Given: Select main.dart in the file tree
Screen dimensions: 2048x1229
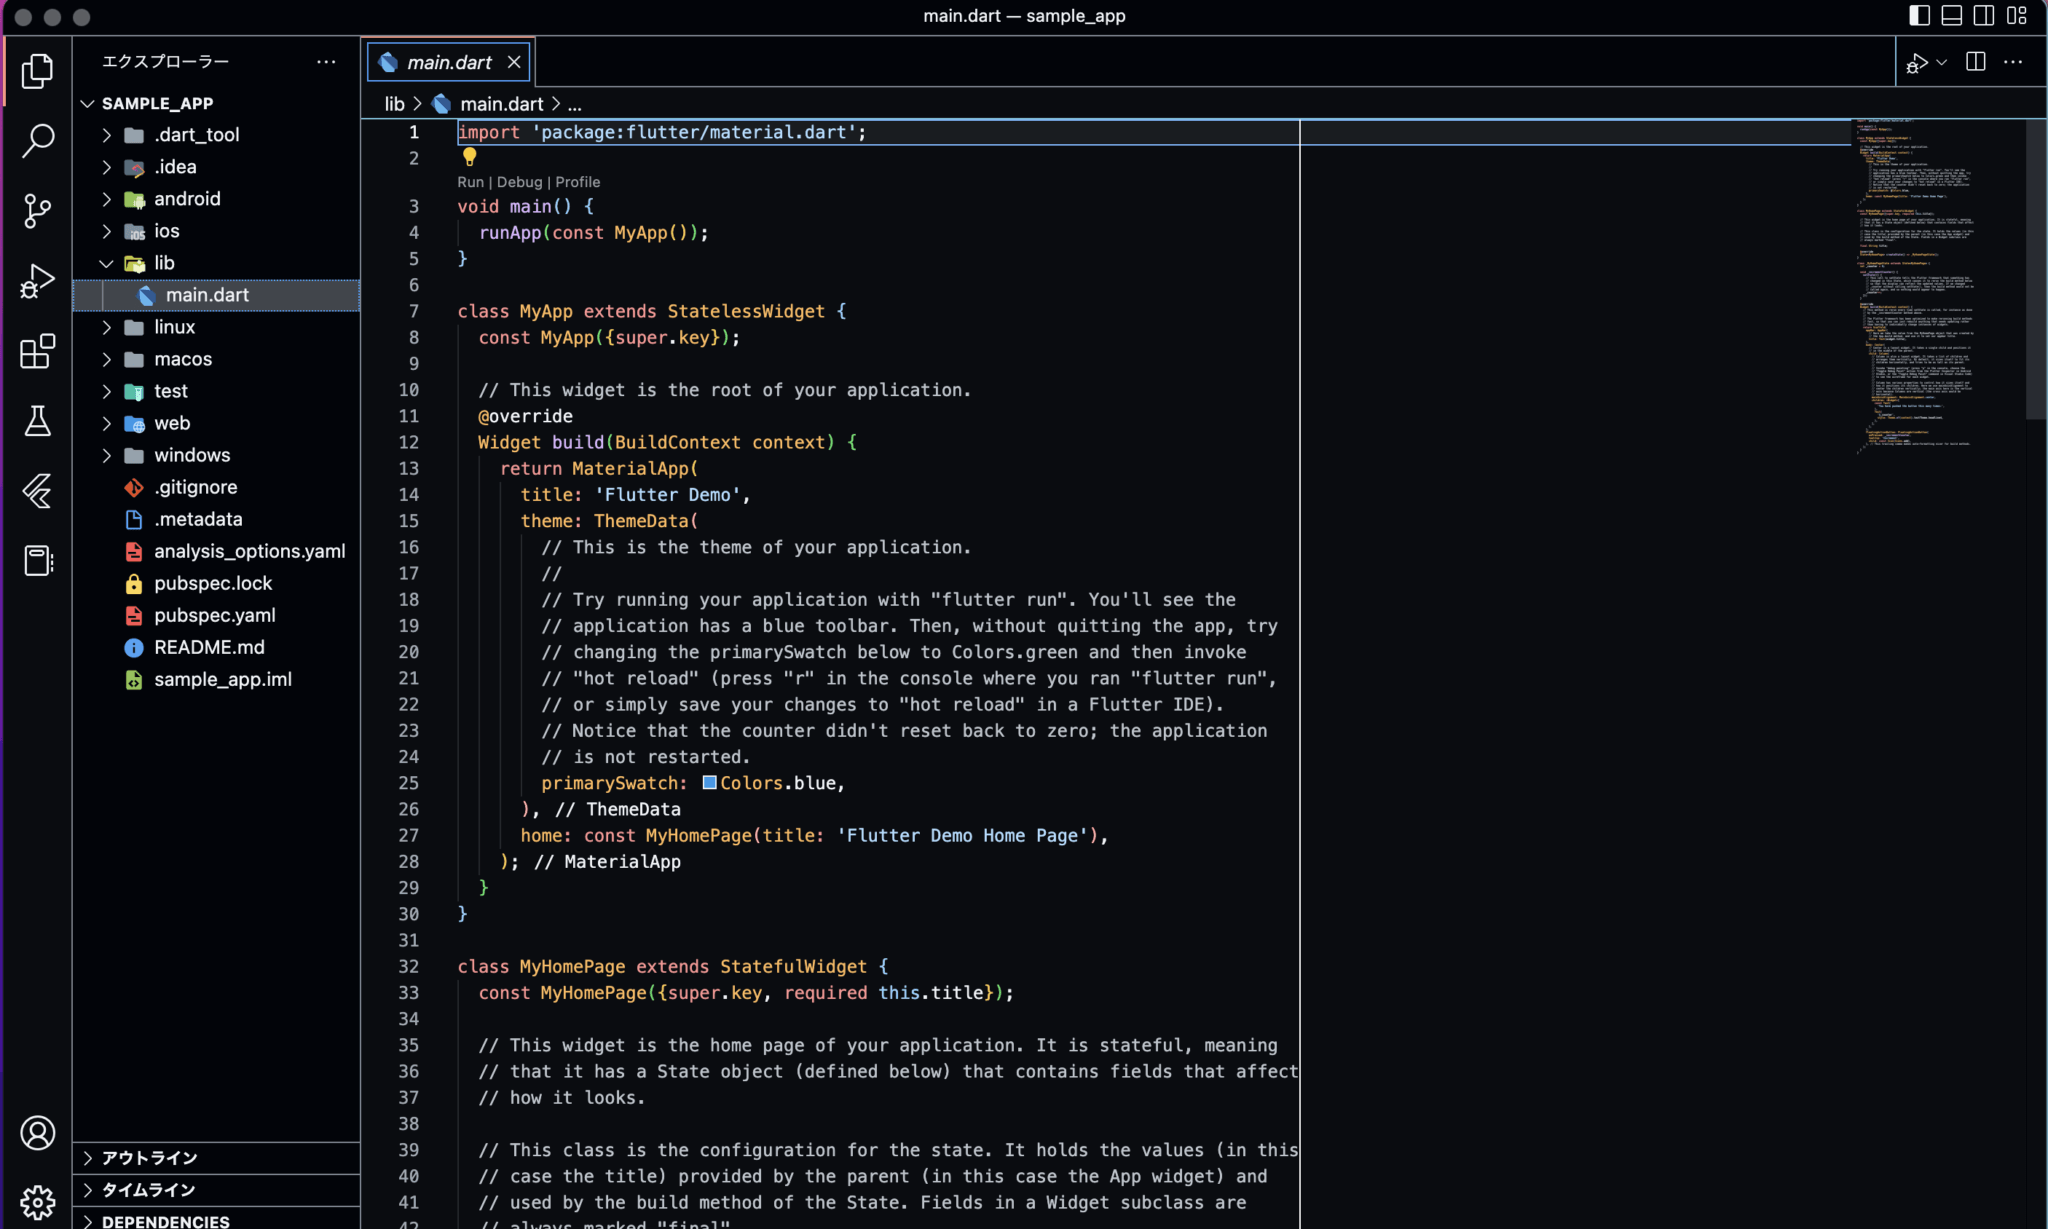Looking at the screenshot, I should (216, 295).
